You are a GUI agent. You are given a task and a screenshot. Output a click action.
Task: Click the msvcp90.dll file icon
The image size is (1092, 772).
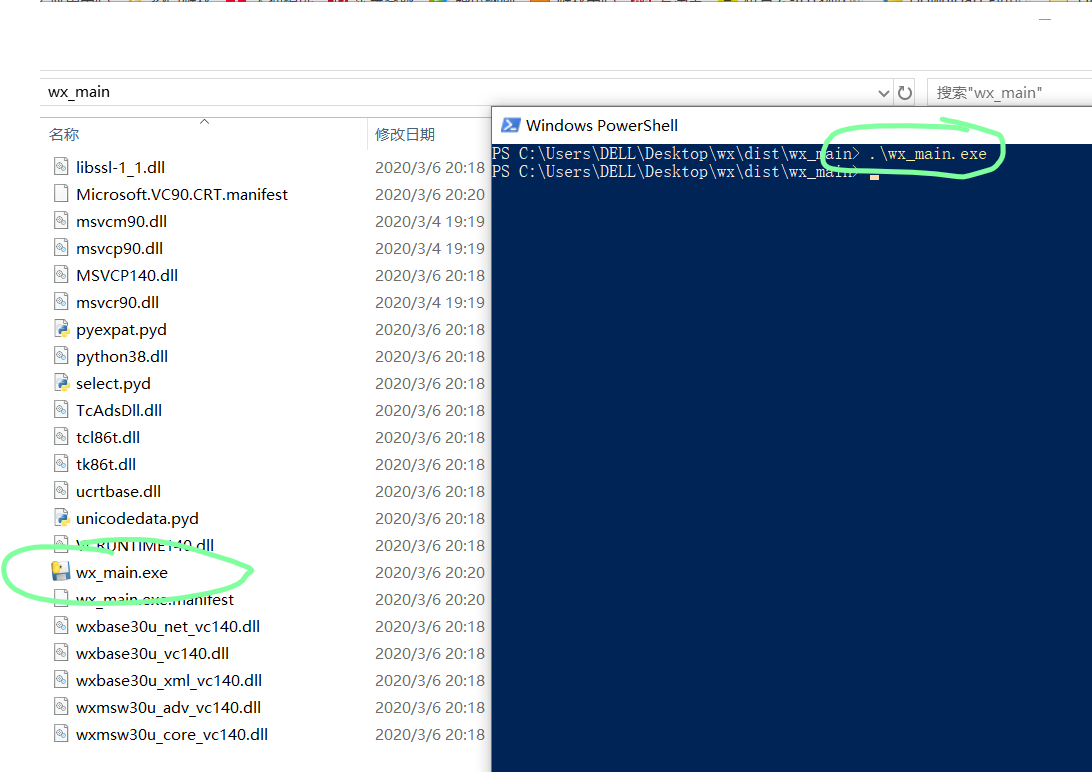61,249
